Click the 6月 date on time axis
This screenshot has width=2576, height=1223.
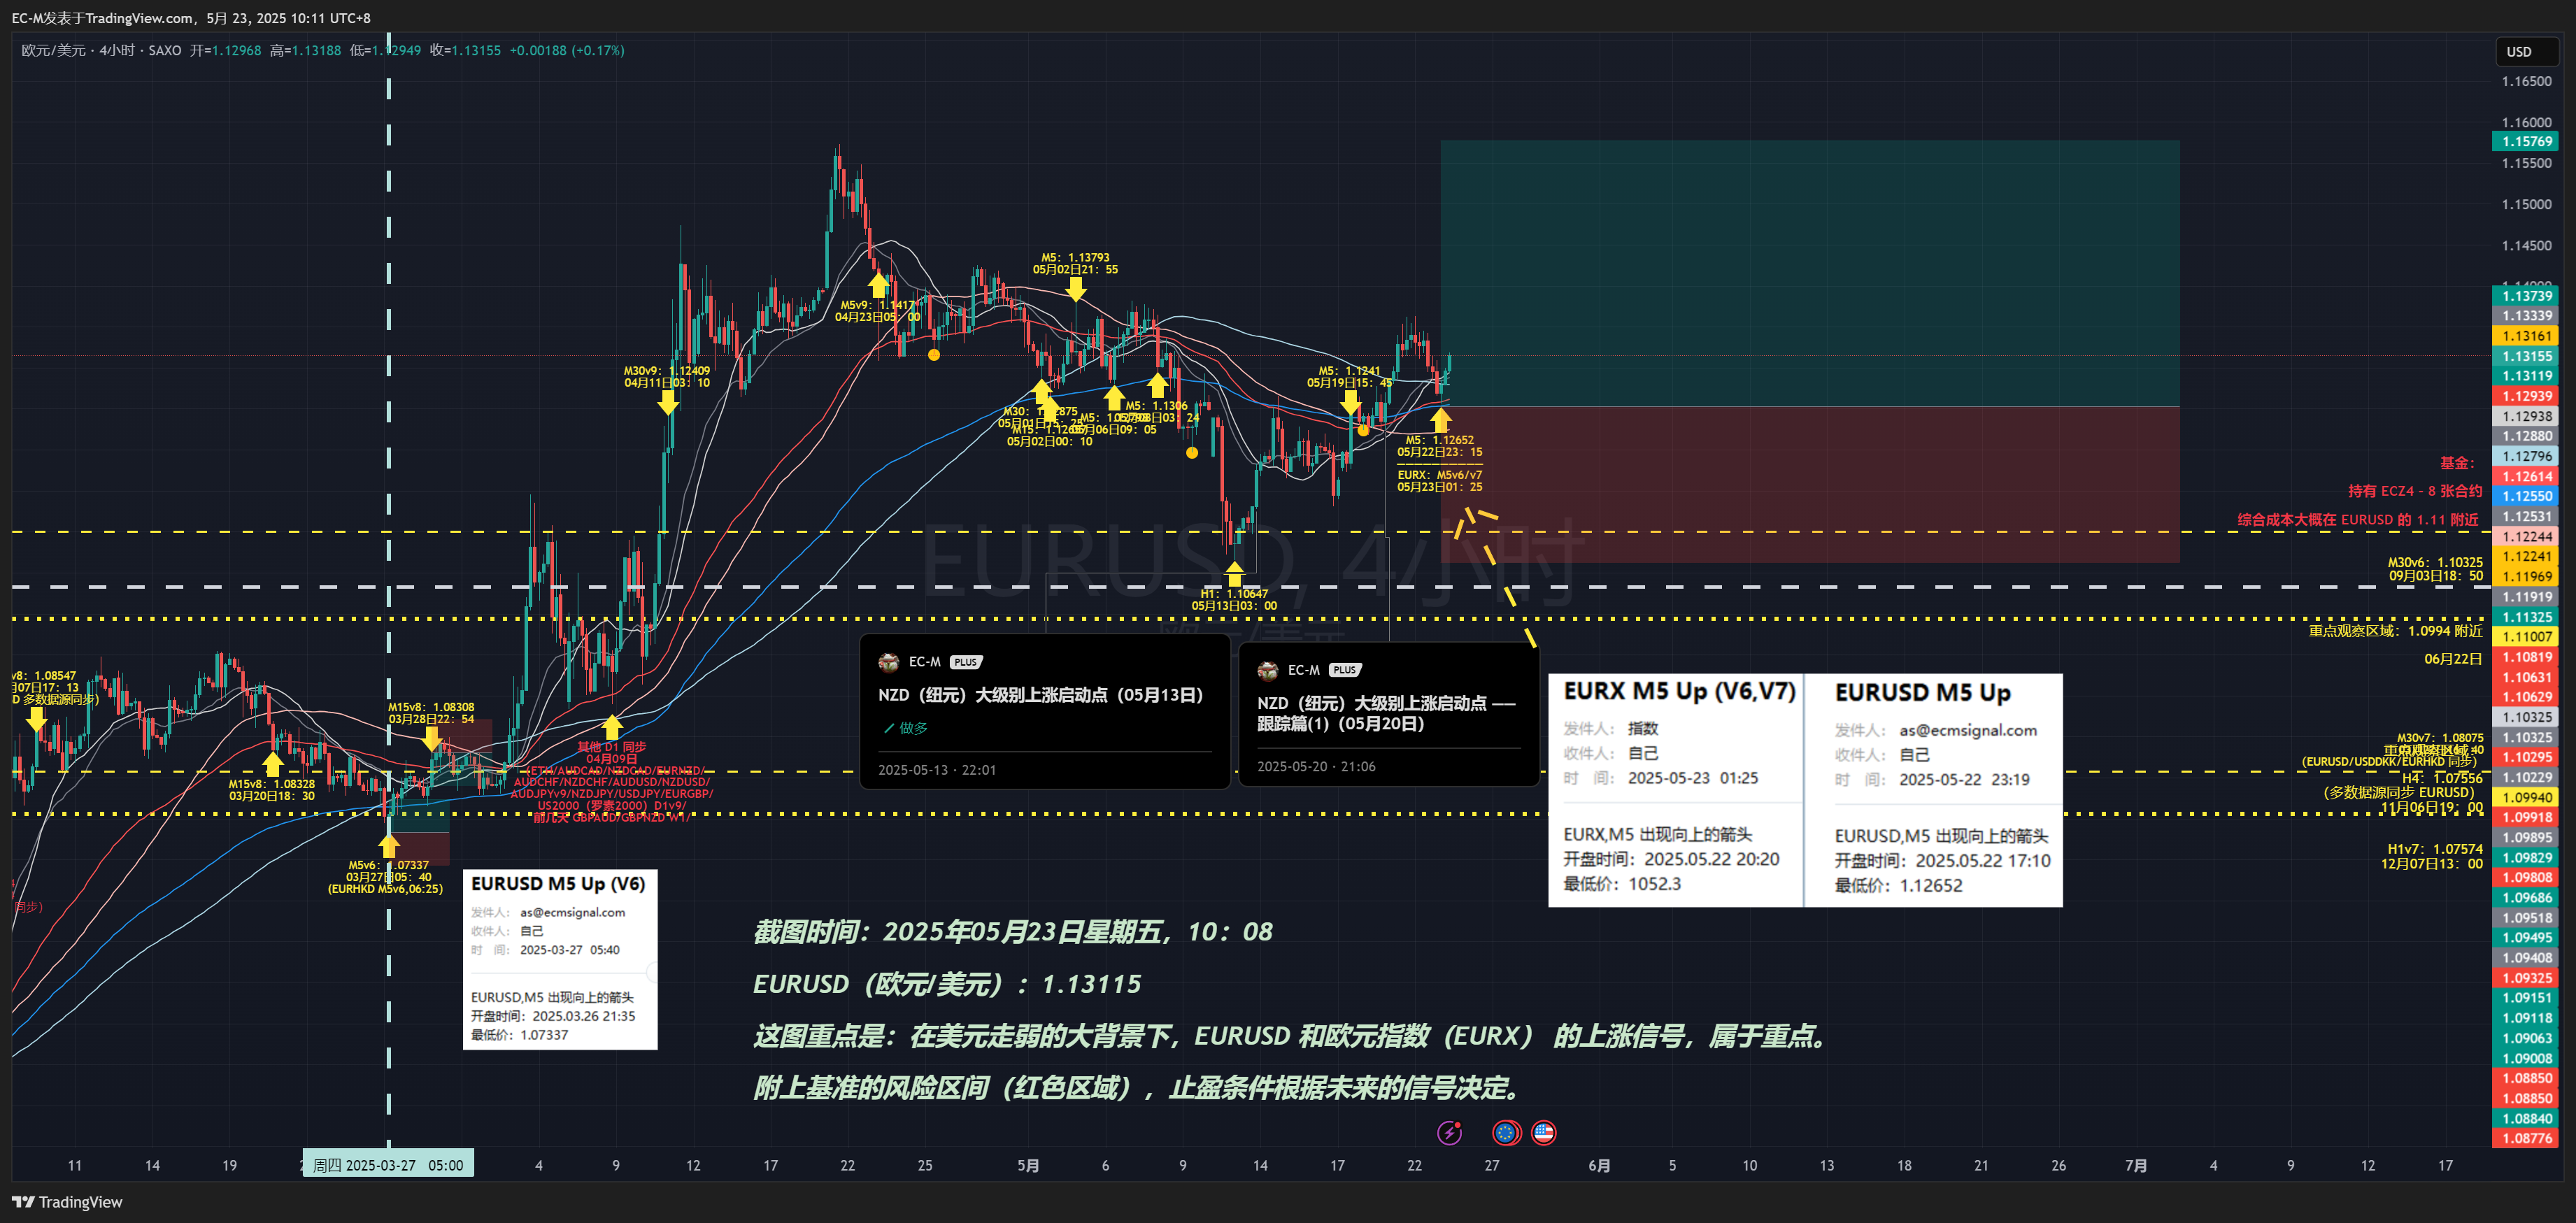tap(1599, 1165)
